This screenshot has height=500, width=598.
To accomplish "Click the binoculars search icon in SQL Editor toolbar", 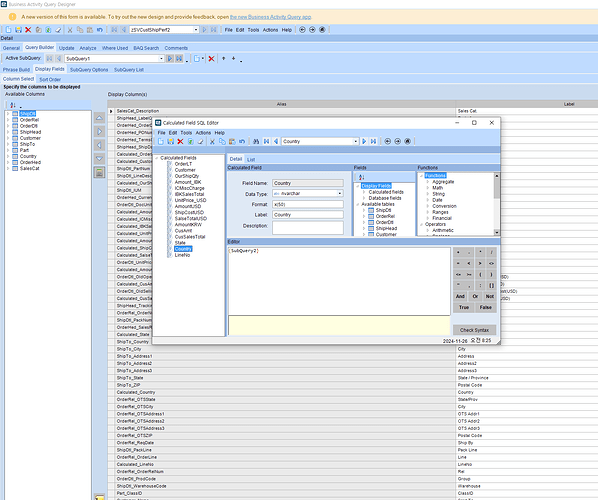I will [256, 141].
